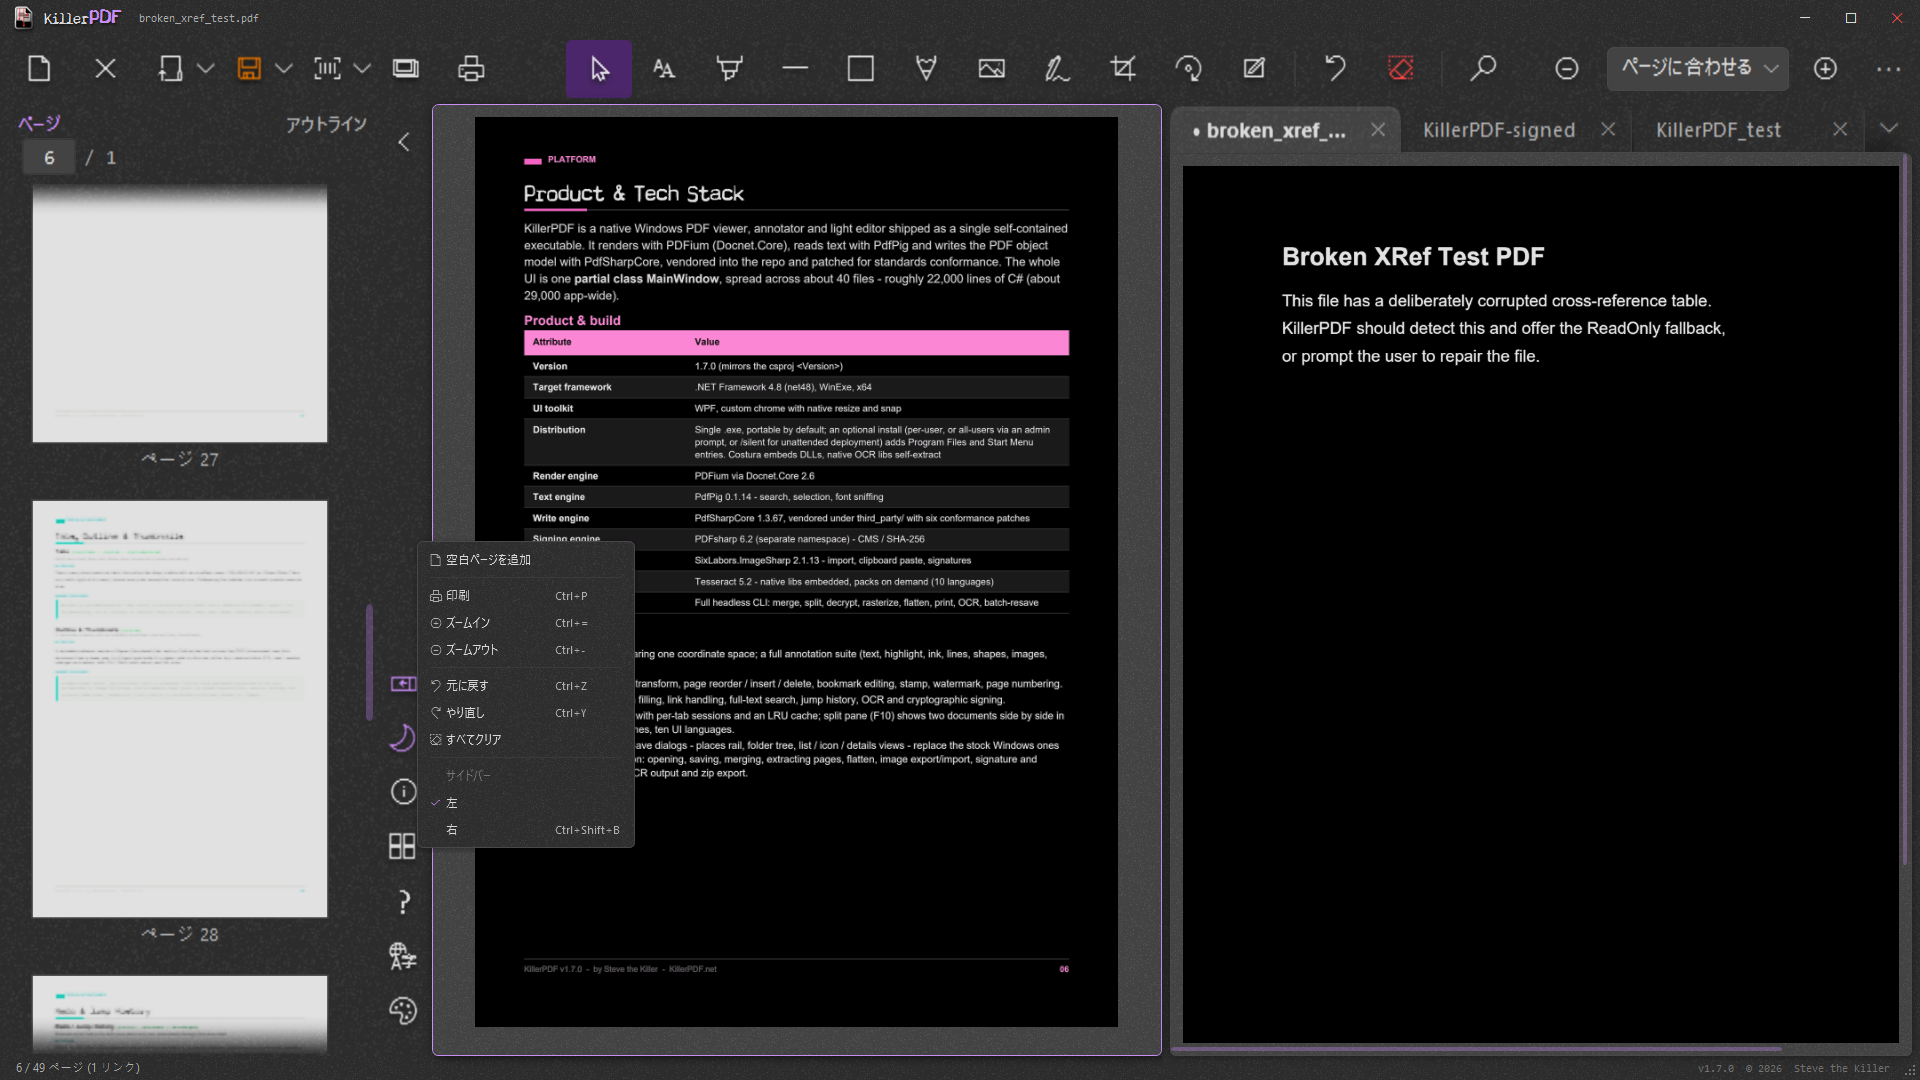This screenshot has height=1080, width=1920.
Task: Click the insert image tool
Action: coord(992,69)
